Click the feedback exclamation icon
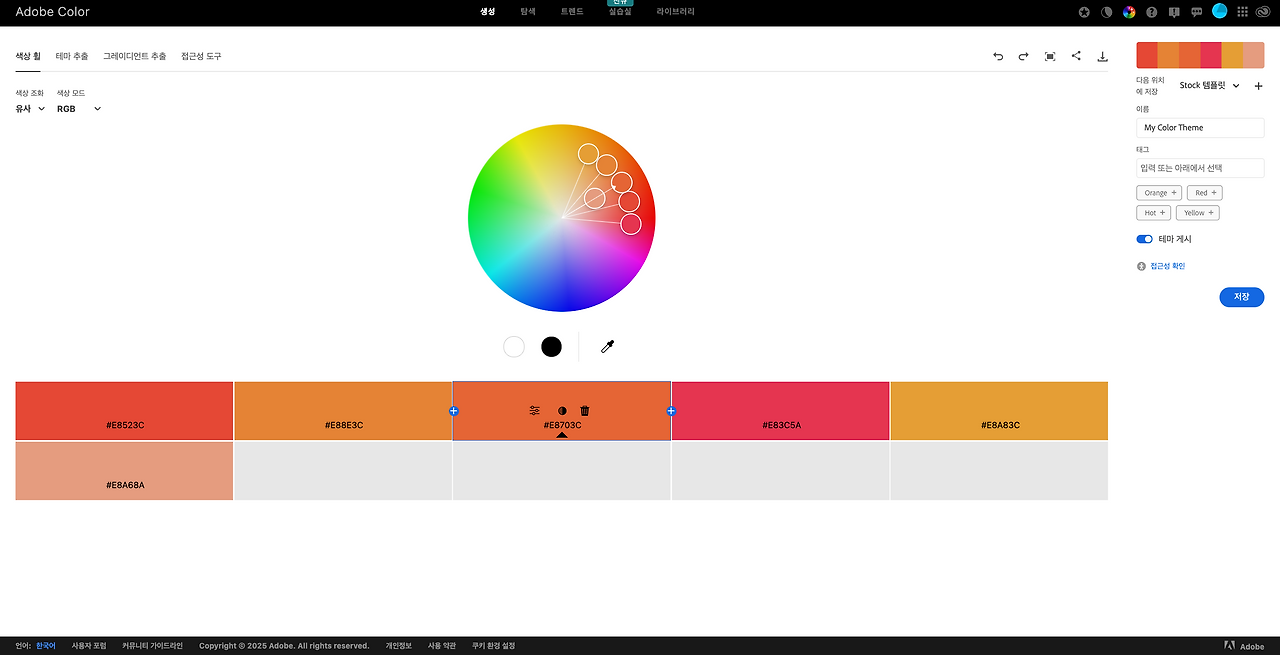This screenshot has height=655, width=1280. 1174,12
